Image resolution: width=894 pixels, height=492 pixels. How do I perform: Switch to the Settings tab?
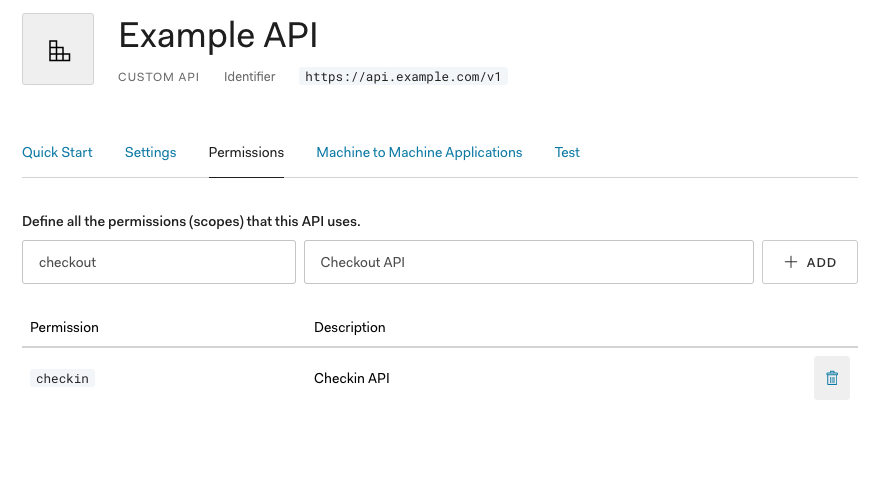pyautogui.click(x=151, y=152)
